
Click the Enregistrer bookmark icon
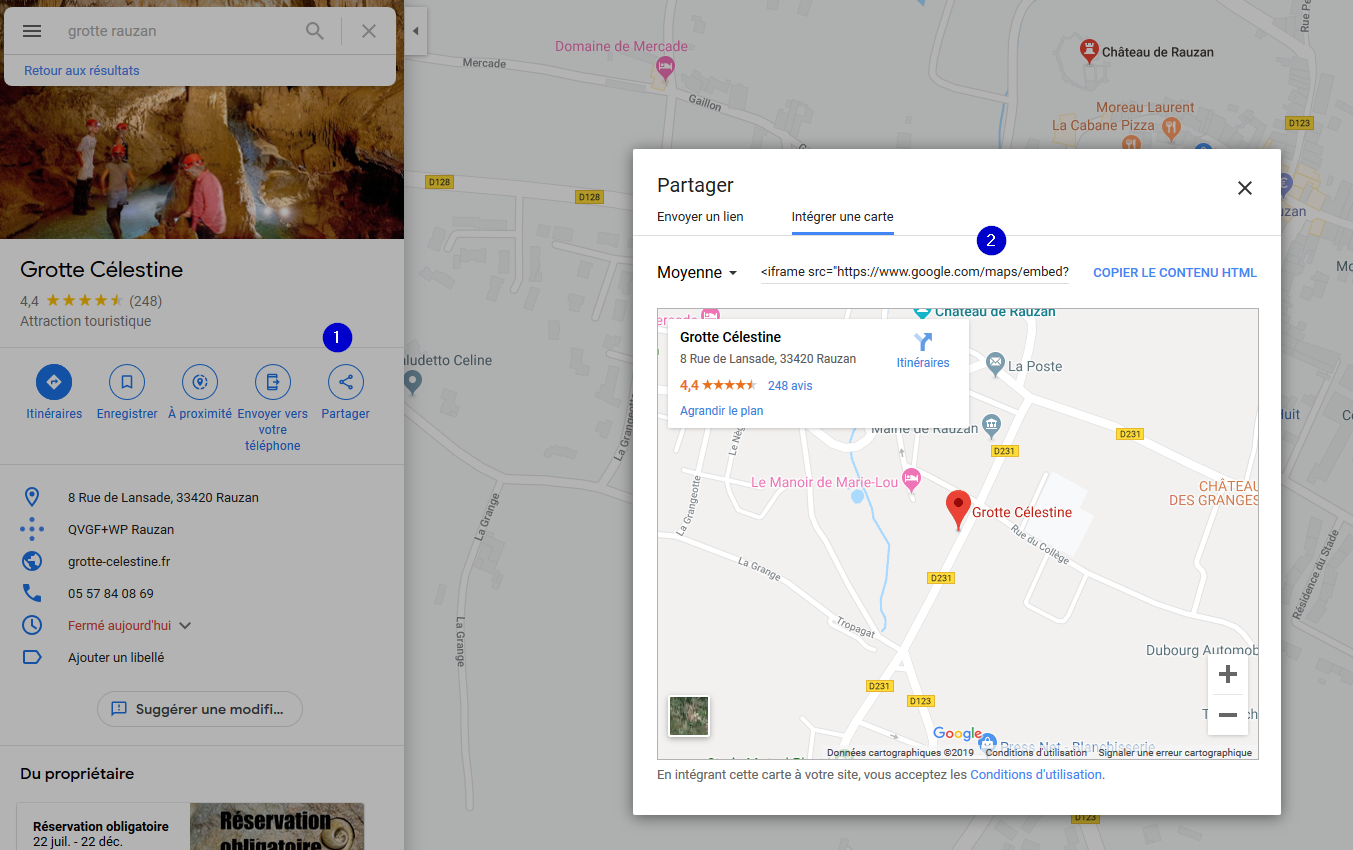(127, 382)
